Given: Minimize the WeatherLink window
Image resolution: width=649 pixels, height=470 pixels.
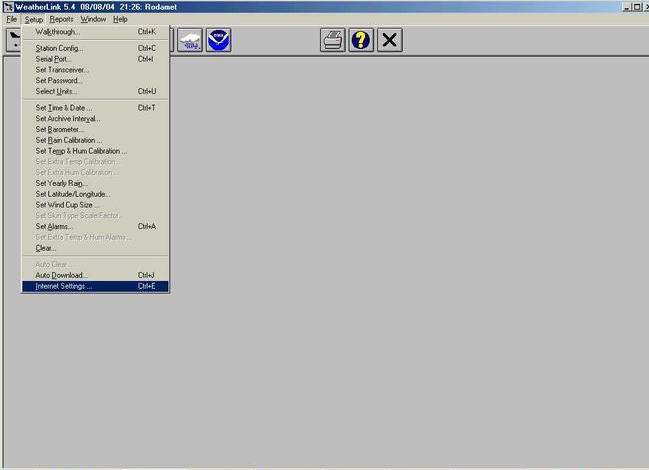Looking at the screenshot, I should point(627,7).
